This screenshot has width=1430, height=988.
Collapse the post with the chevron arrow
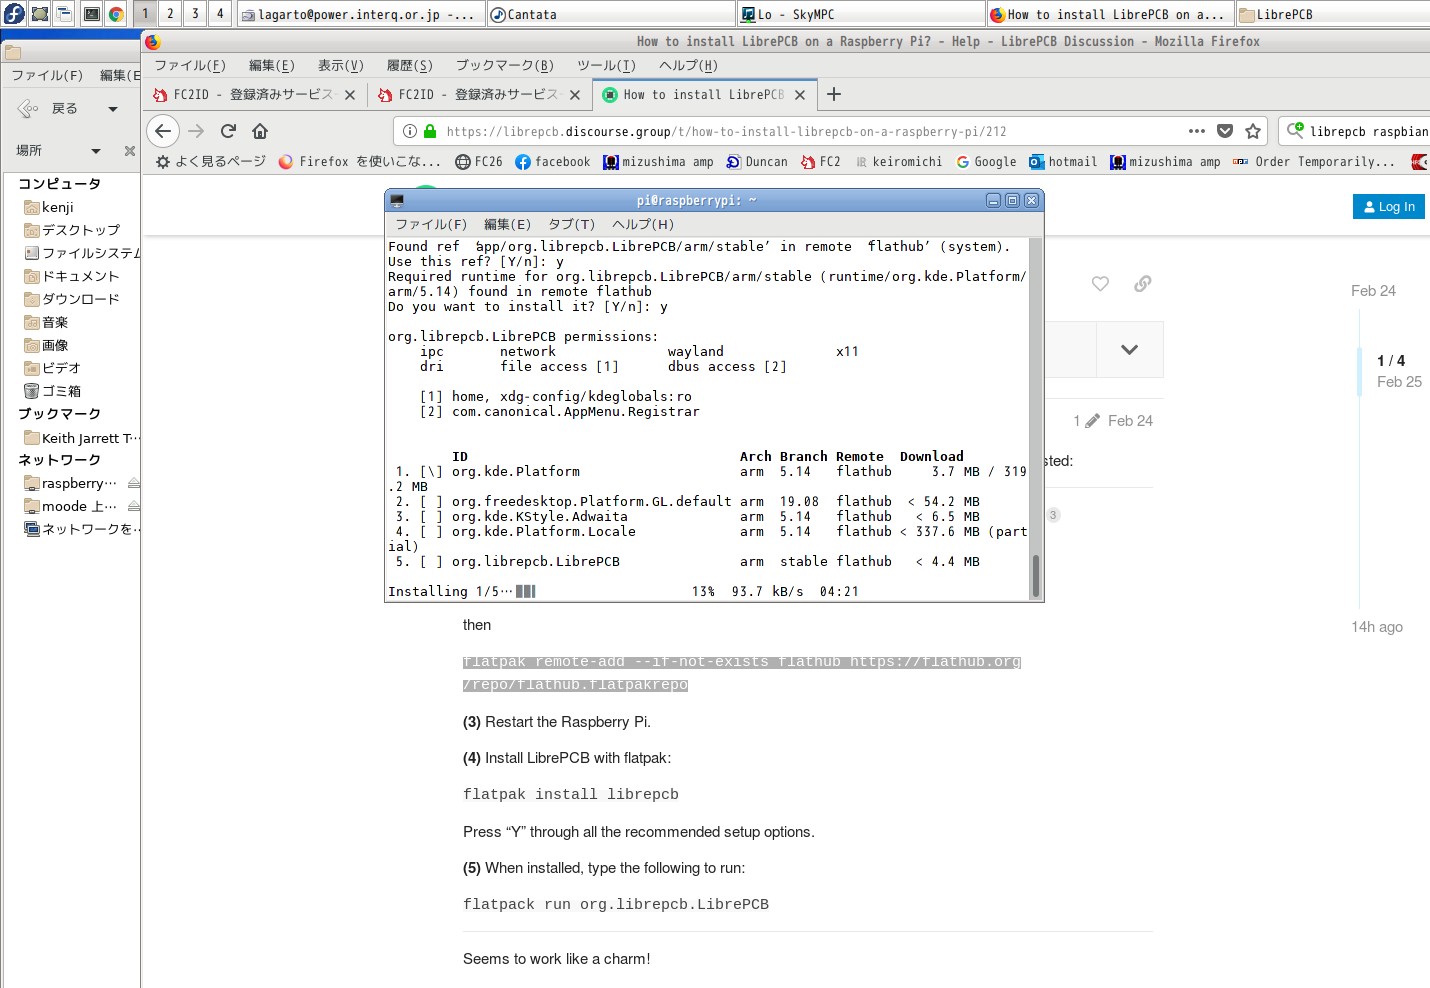(1129, 349)
